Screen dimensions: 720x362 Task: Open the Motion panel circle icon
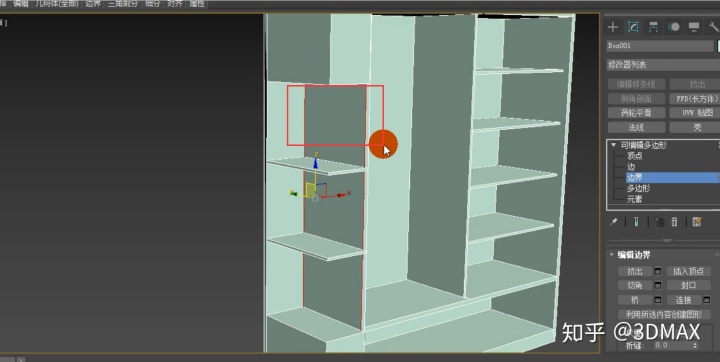pos(674,27)
